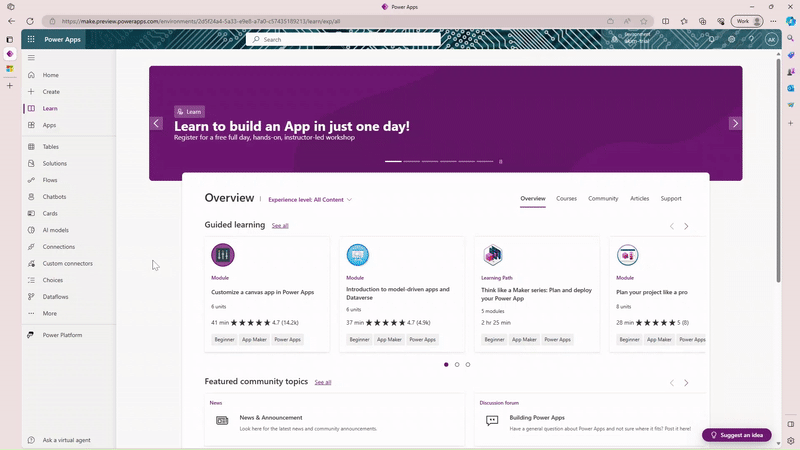Open browser Settings and more ellipsis
Viewport: 800px width, 450px height.
coord(773,21)
